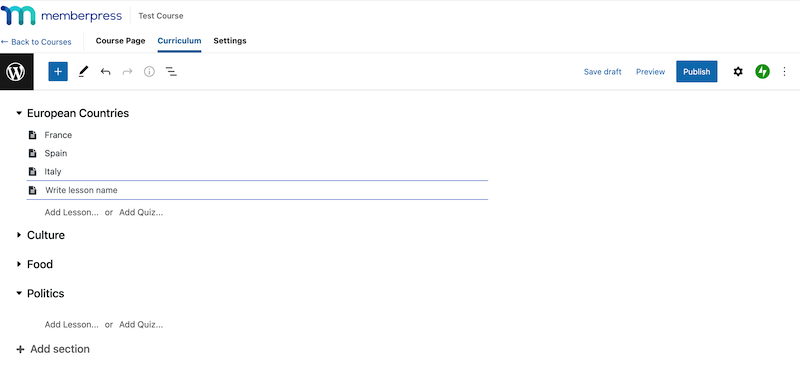
Task: Add Lesson under European Countries
Action: 71,212
